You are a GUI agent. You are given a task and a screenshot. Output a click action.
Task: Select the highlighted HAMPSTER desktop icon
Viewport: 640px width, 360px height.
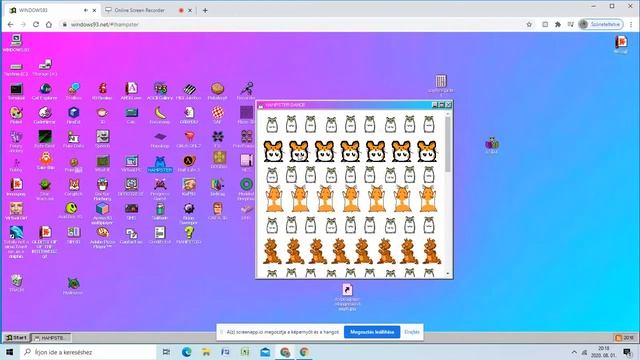[160, 164]
